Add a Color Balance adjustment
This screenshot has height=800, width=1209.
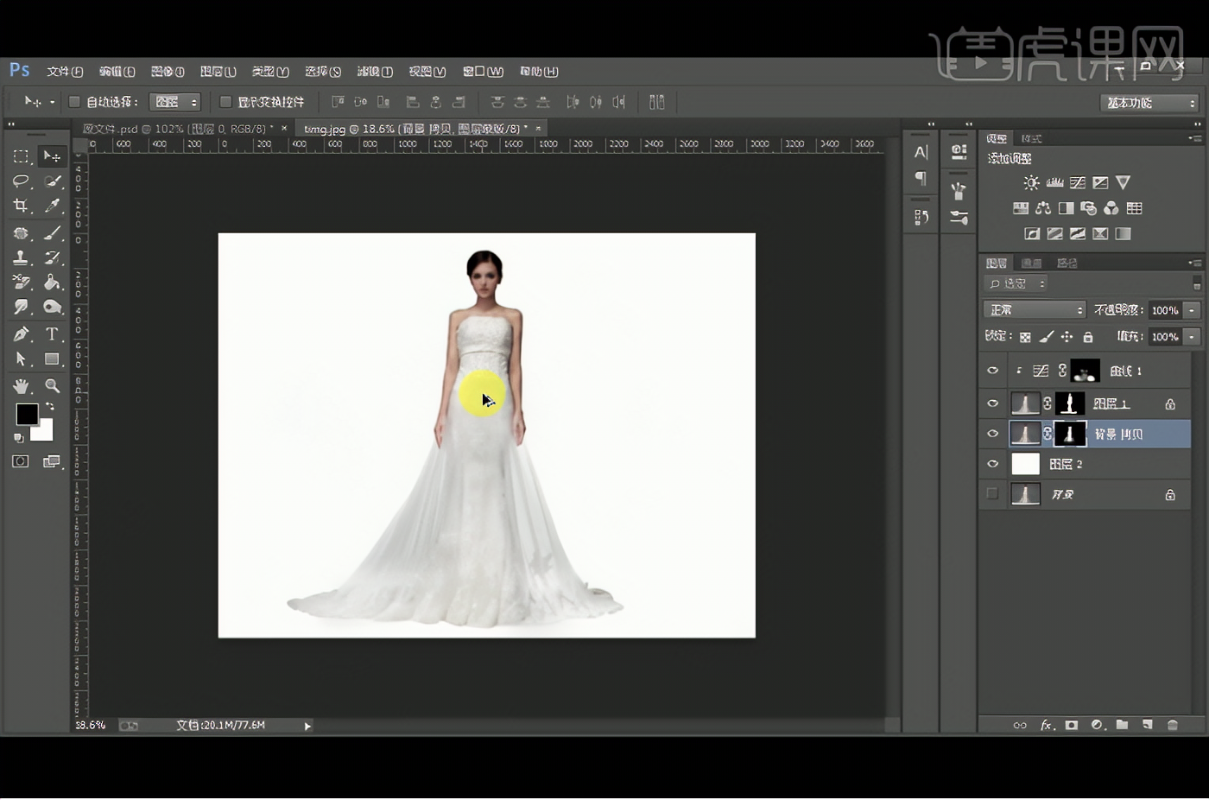click(1043, 208)
